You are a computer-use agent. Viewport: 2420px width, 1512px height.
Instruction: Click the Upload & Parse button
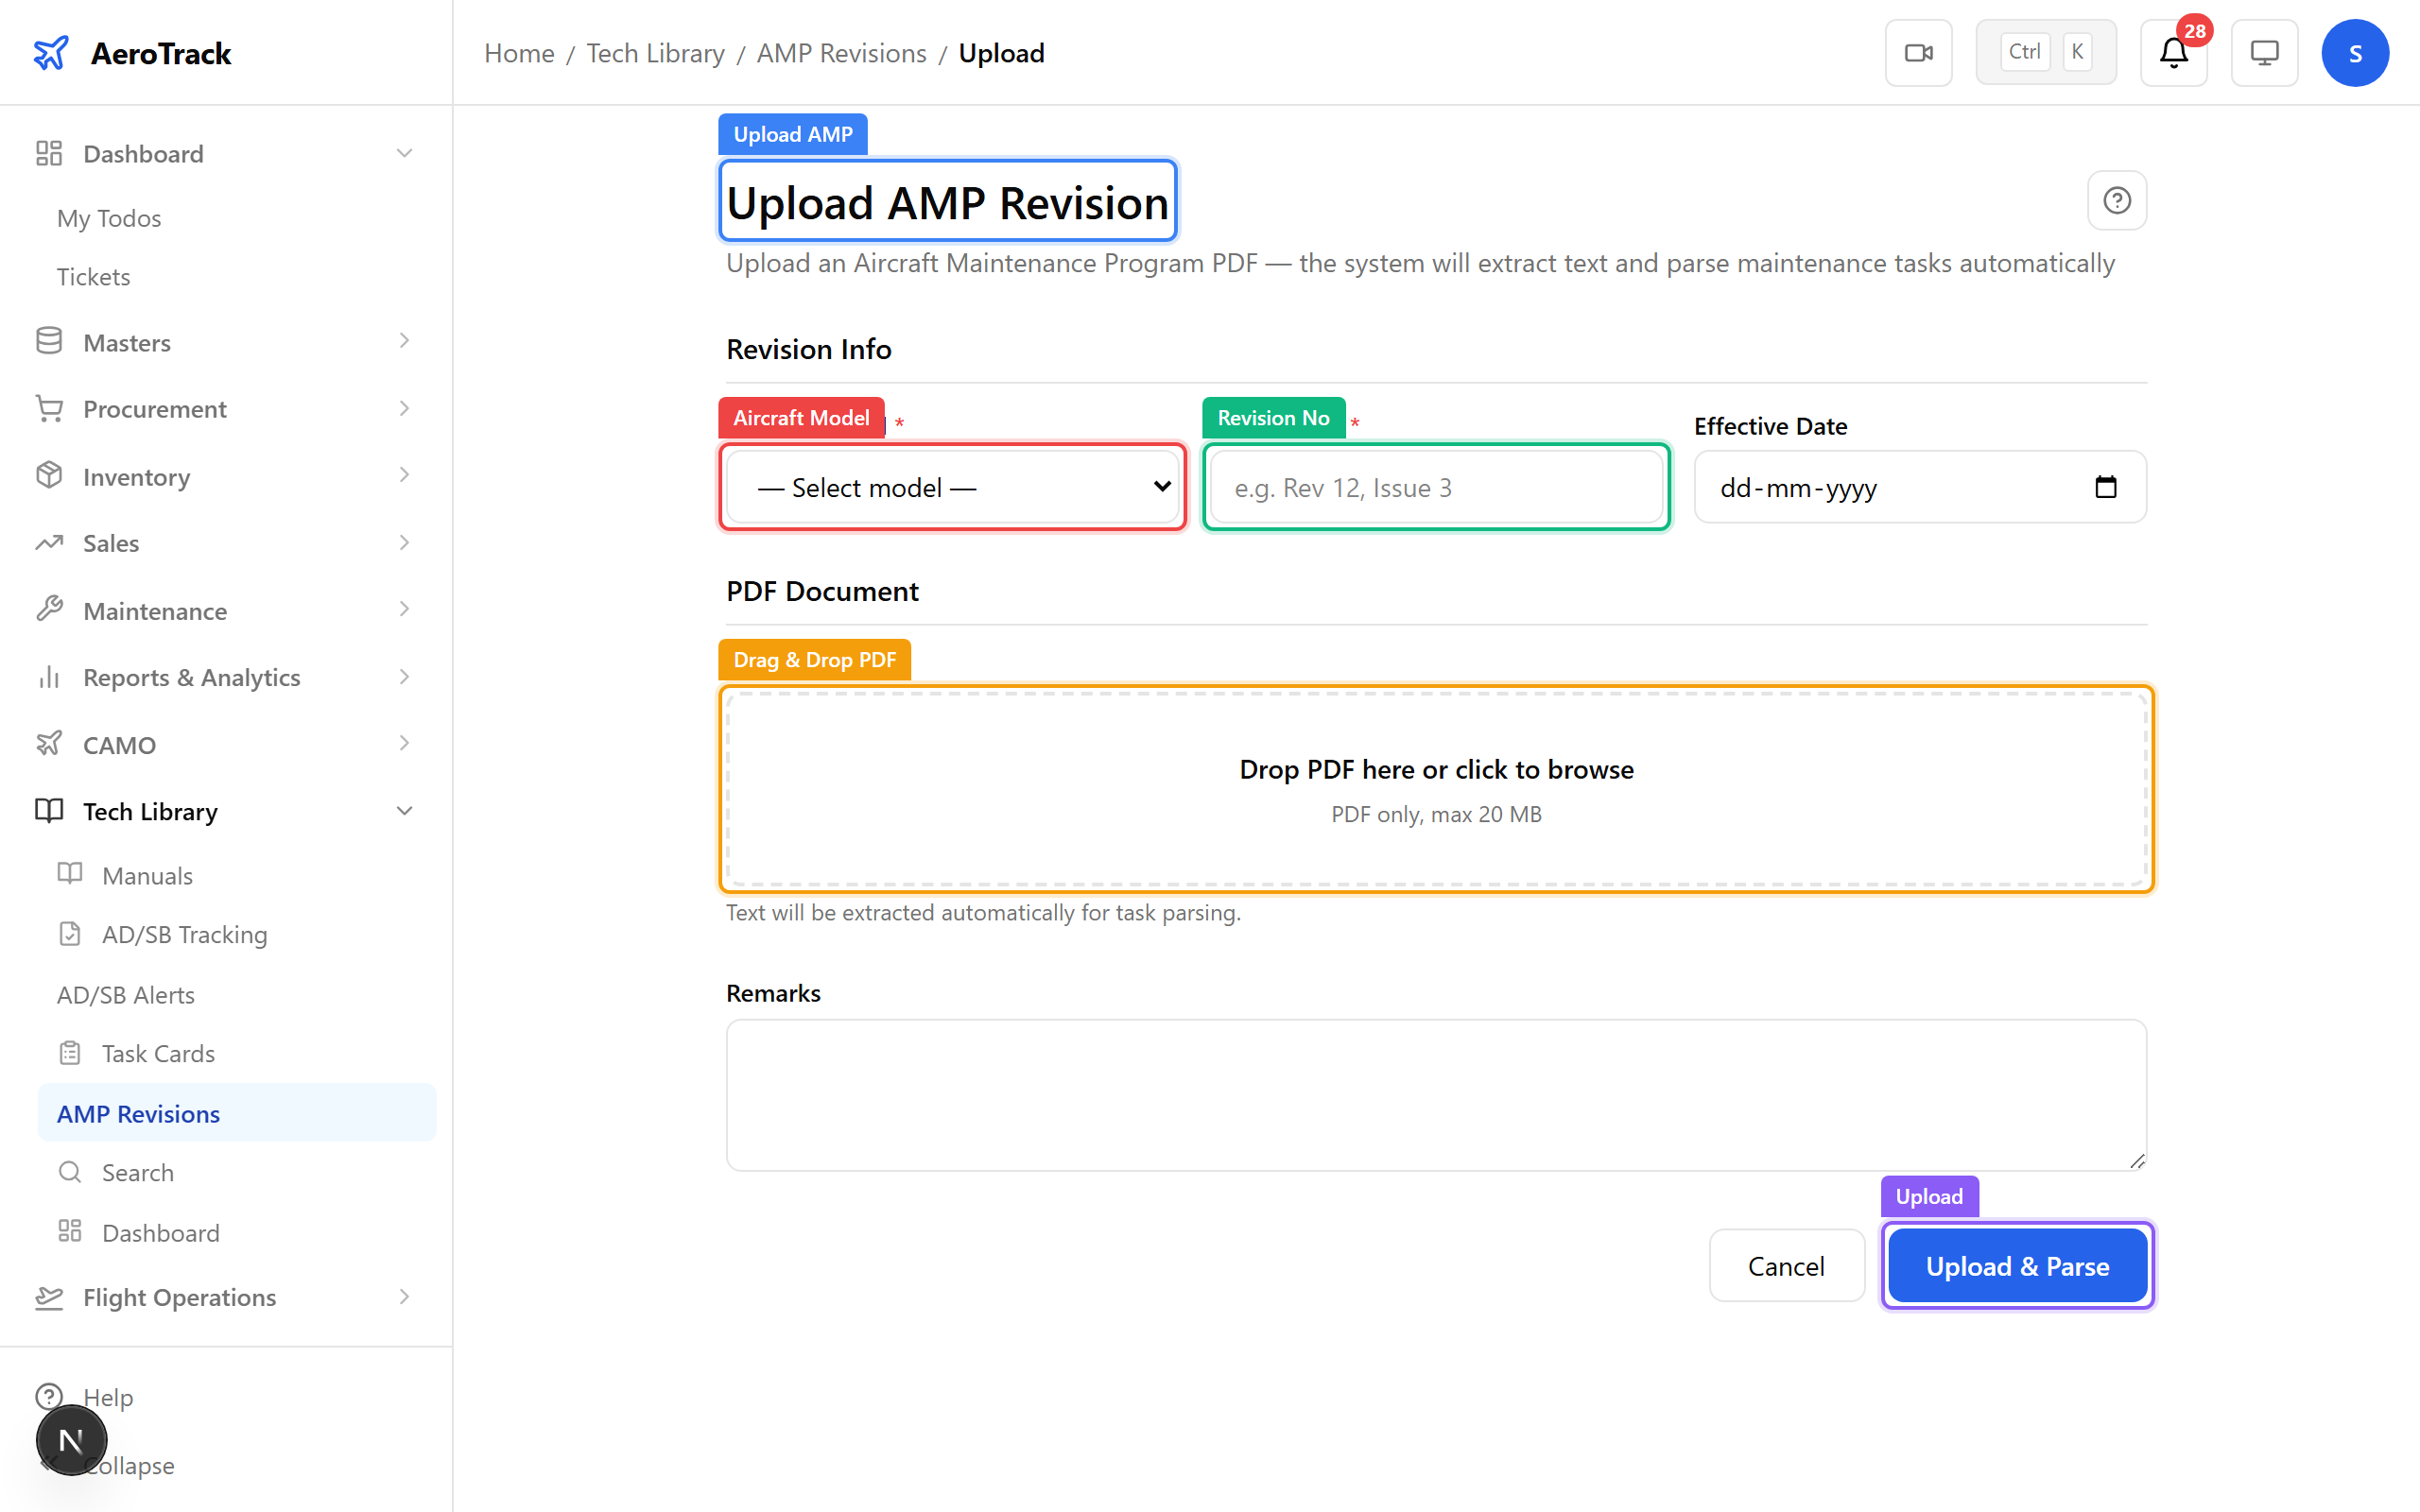[x=2017, y=1265]
